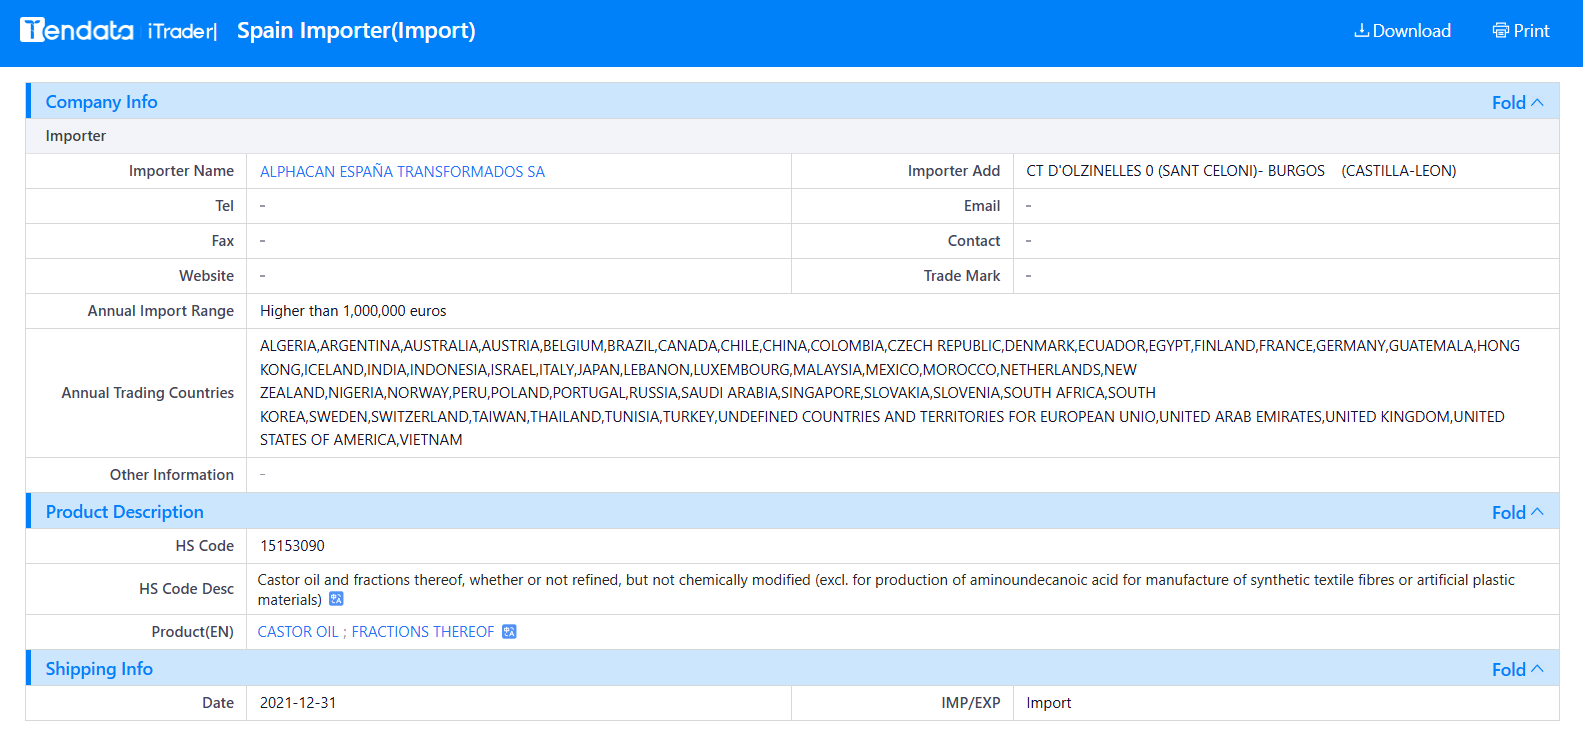Image resolution: width=1583 pixels, height=740 pixels.
Task: Click the Importer subheading
Action: [x=76, y=136]
